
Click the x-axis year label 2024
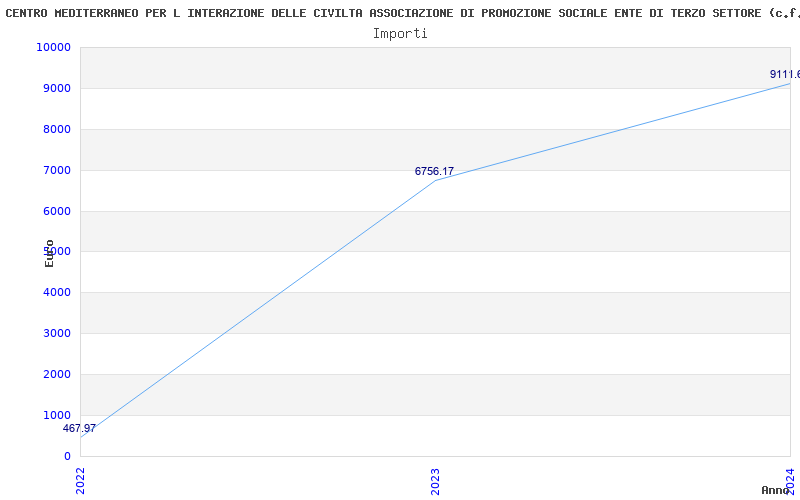click(x=790, y=481)
